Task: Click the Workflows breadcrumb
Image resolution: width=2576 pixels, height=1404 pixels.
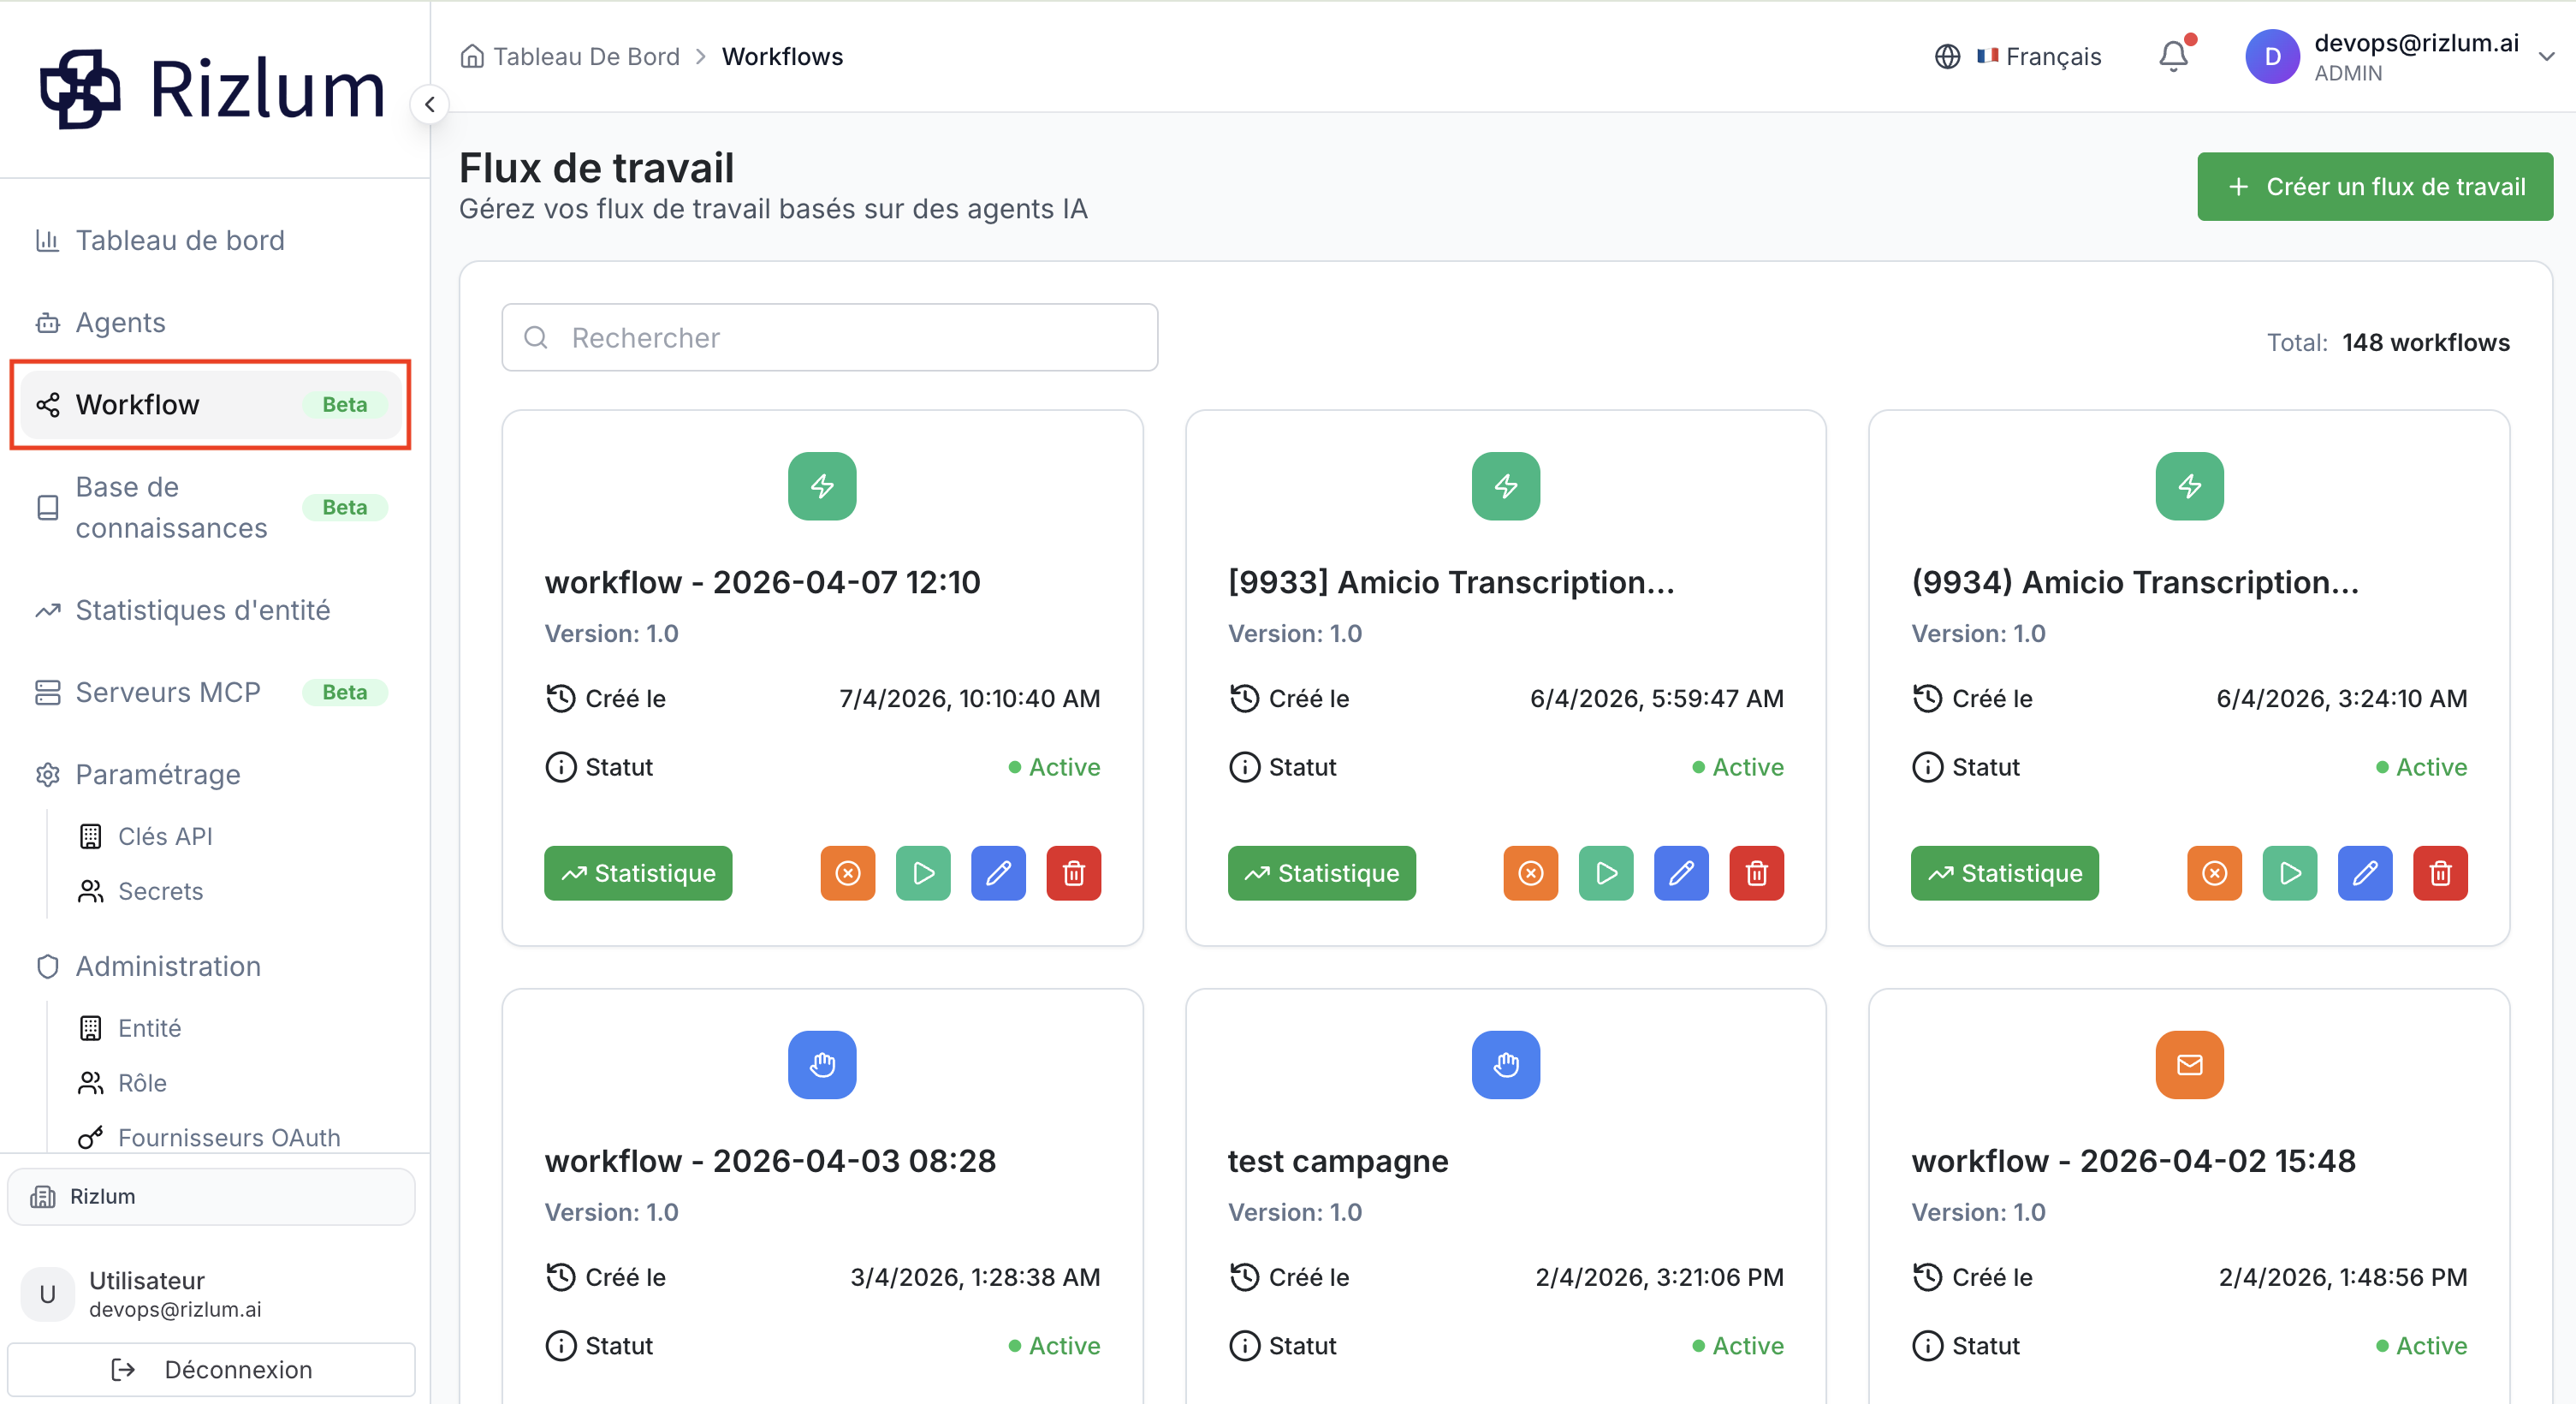Action: (782, 56)
